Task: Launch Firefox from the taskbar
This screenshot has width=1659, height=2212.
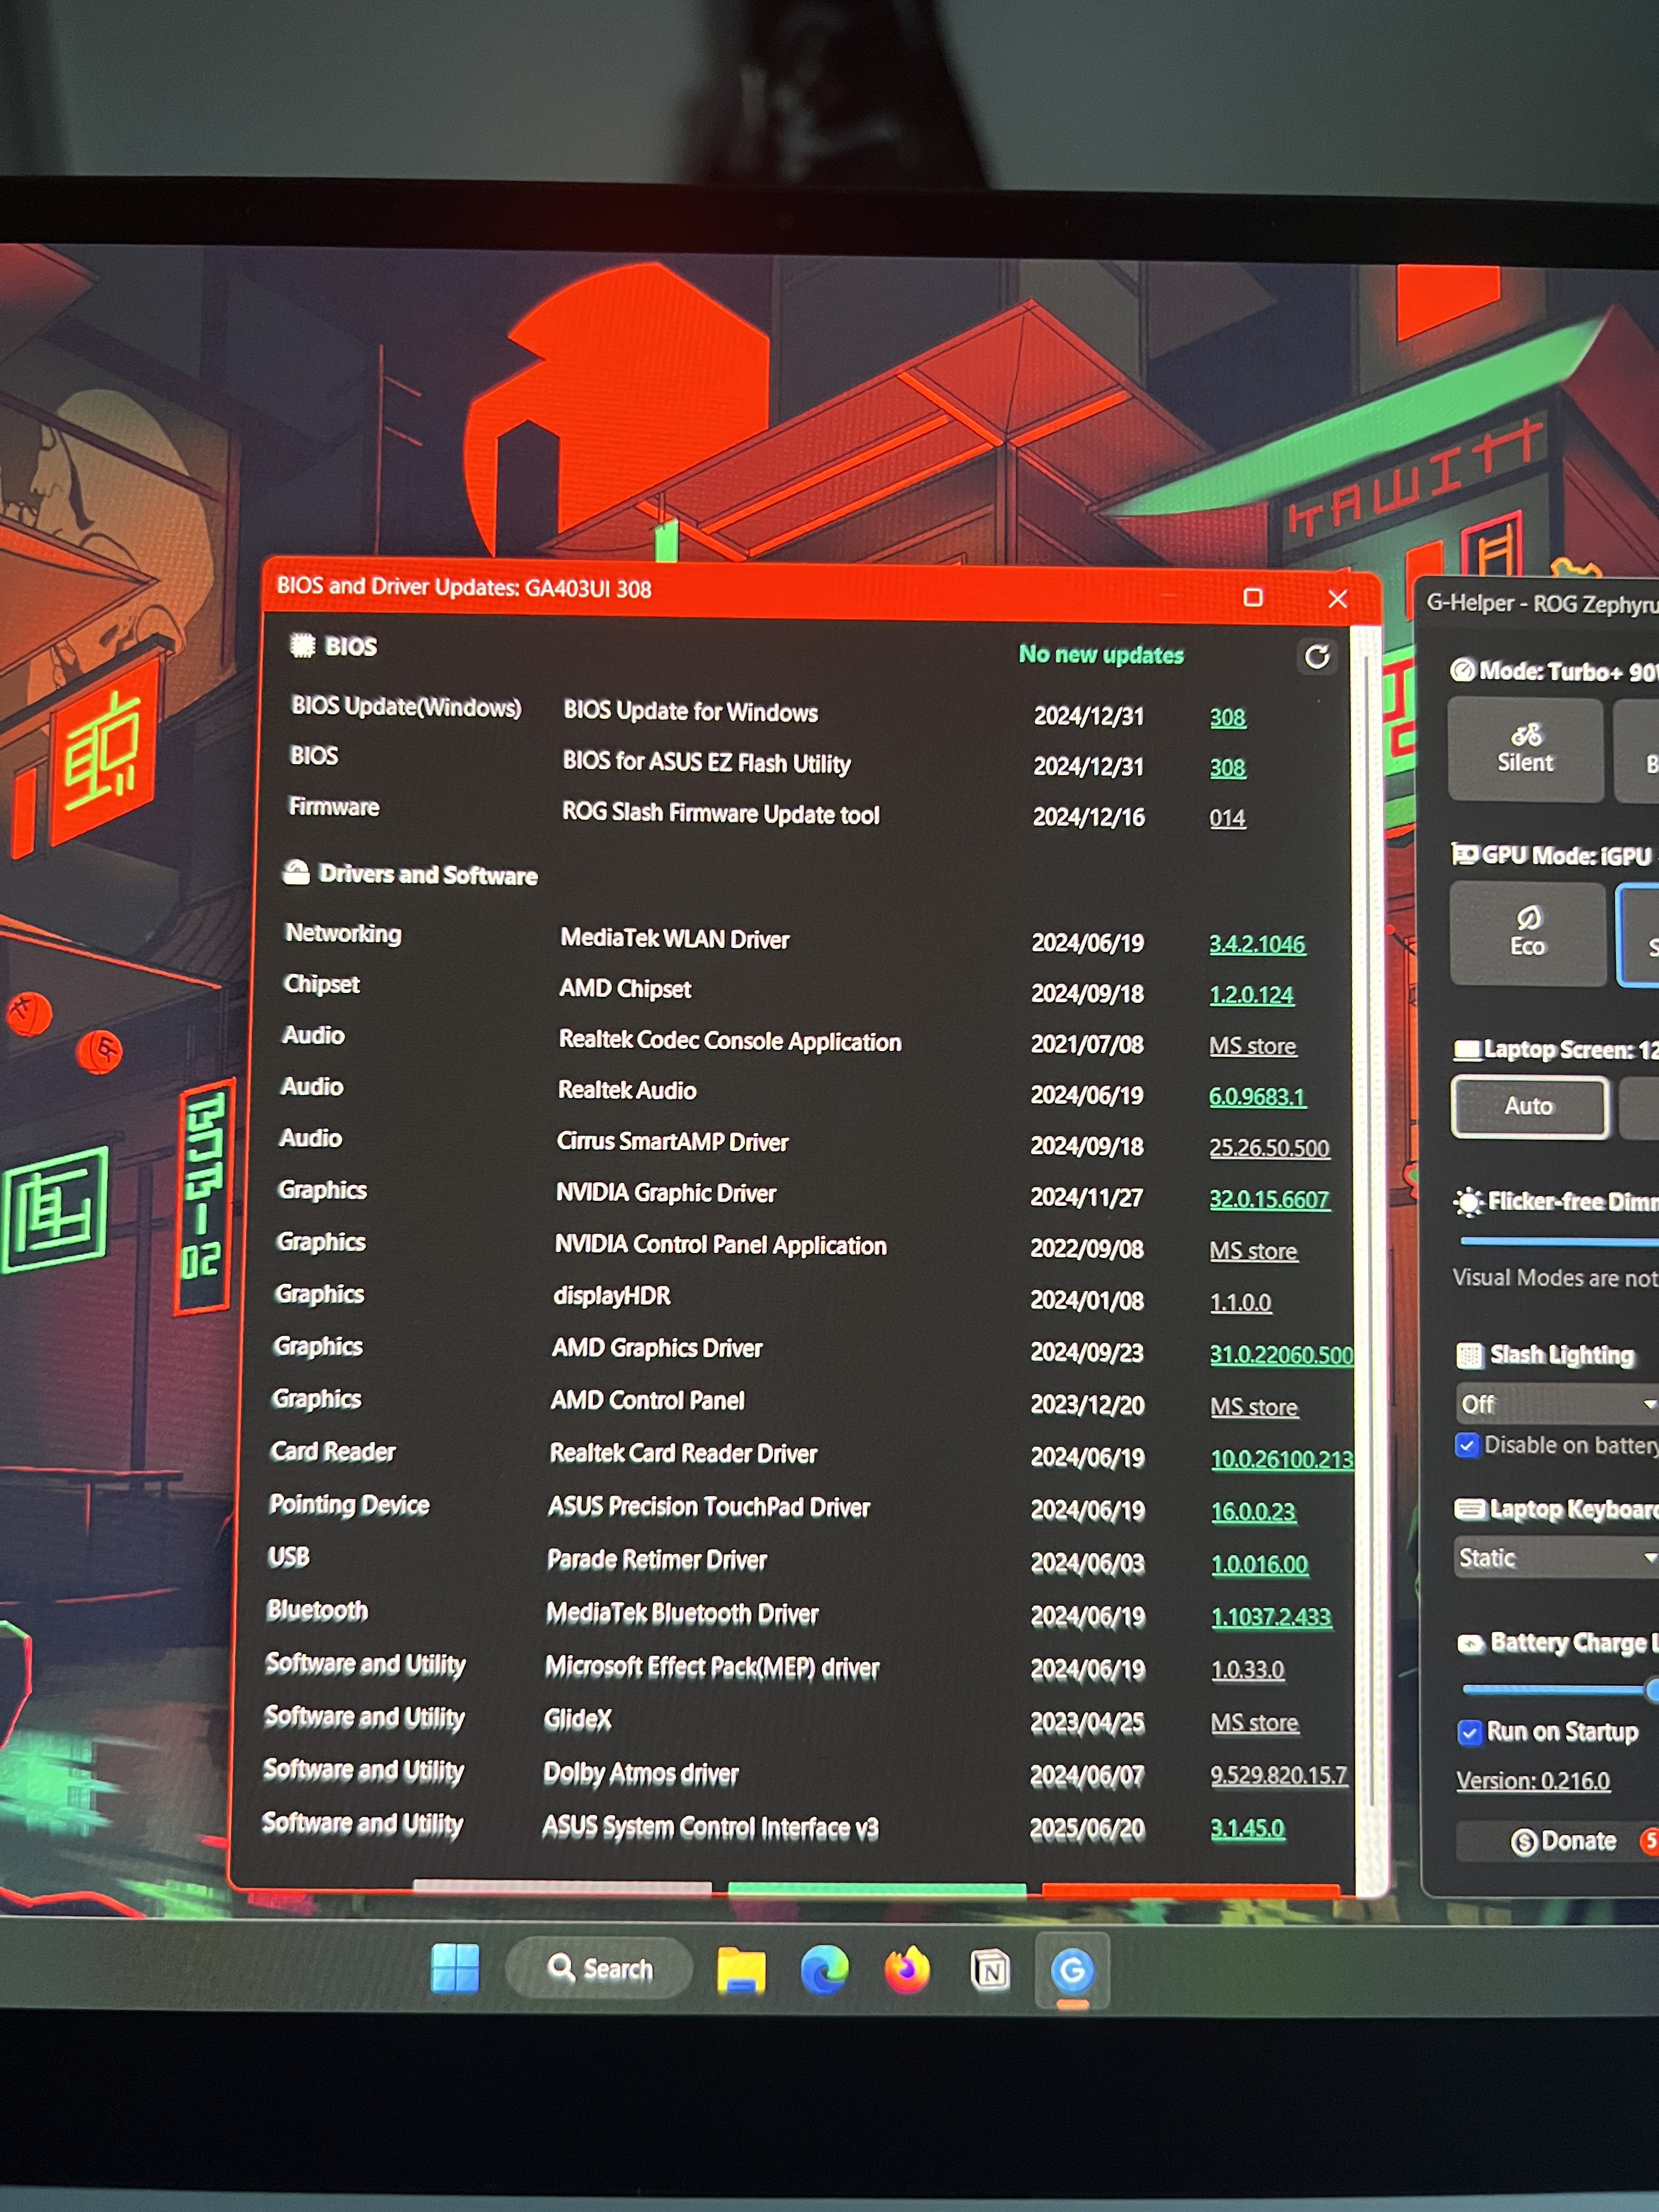Action: 907,1970
